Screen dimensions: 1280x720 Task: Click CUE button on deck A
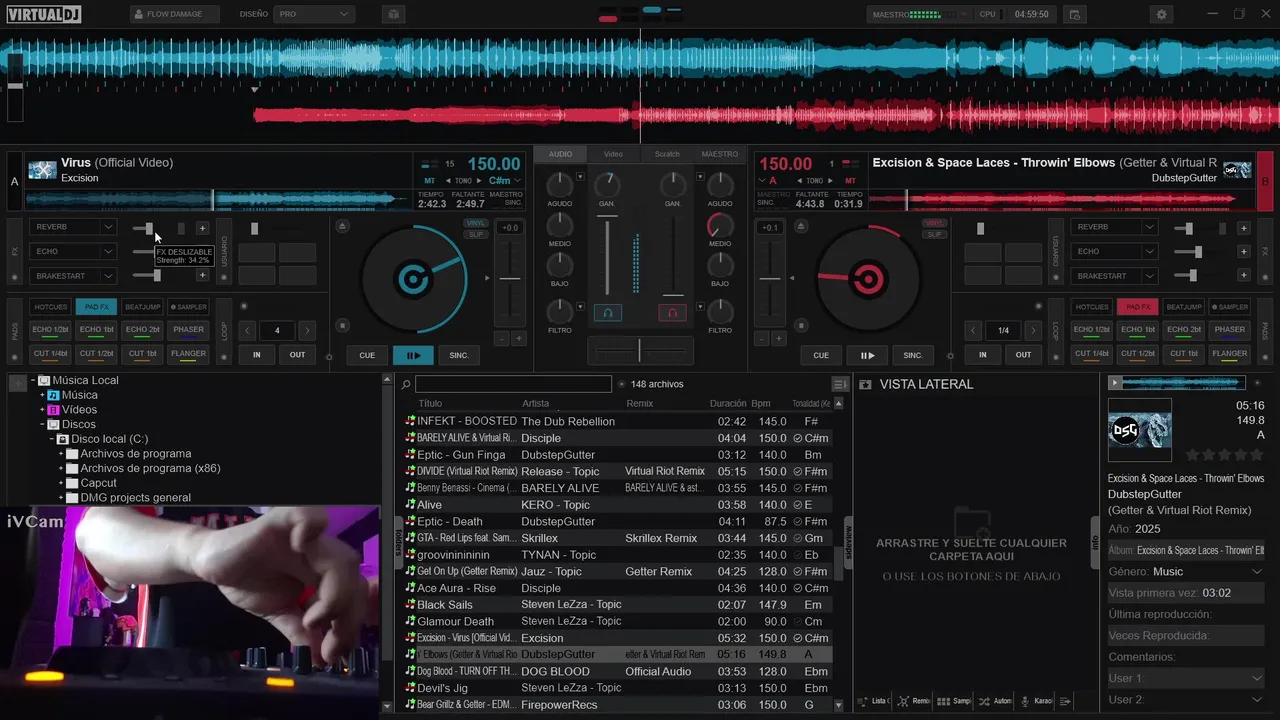pyautogui.click(x=367, y=355)
